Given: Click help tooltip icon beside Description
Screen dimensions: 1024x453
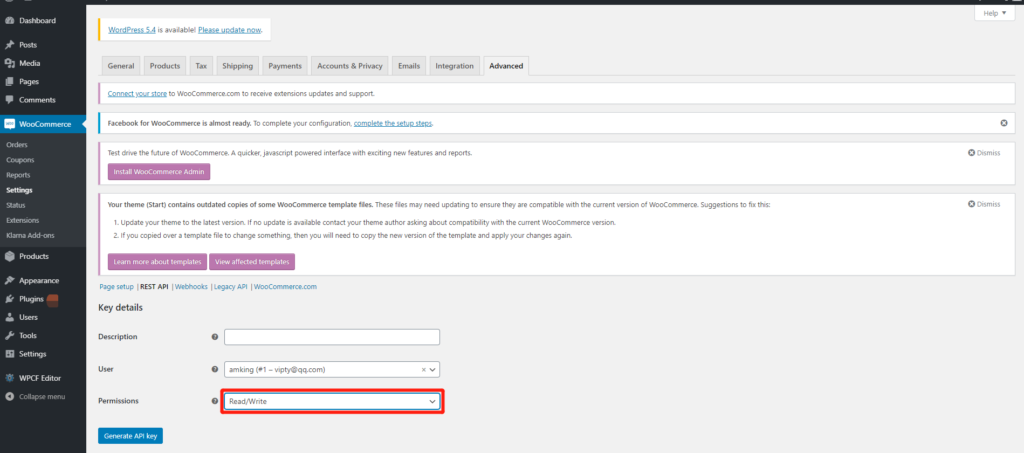Looking at the screenshot, I should (215, 337).
